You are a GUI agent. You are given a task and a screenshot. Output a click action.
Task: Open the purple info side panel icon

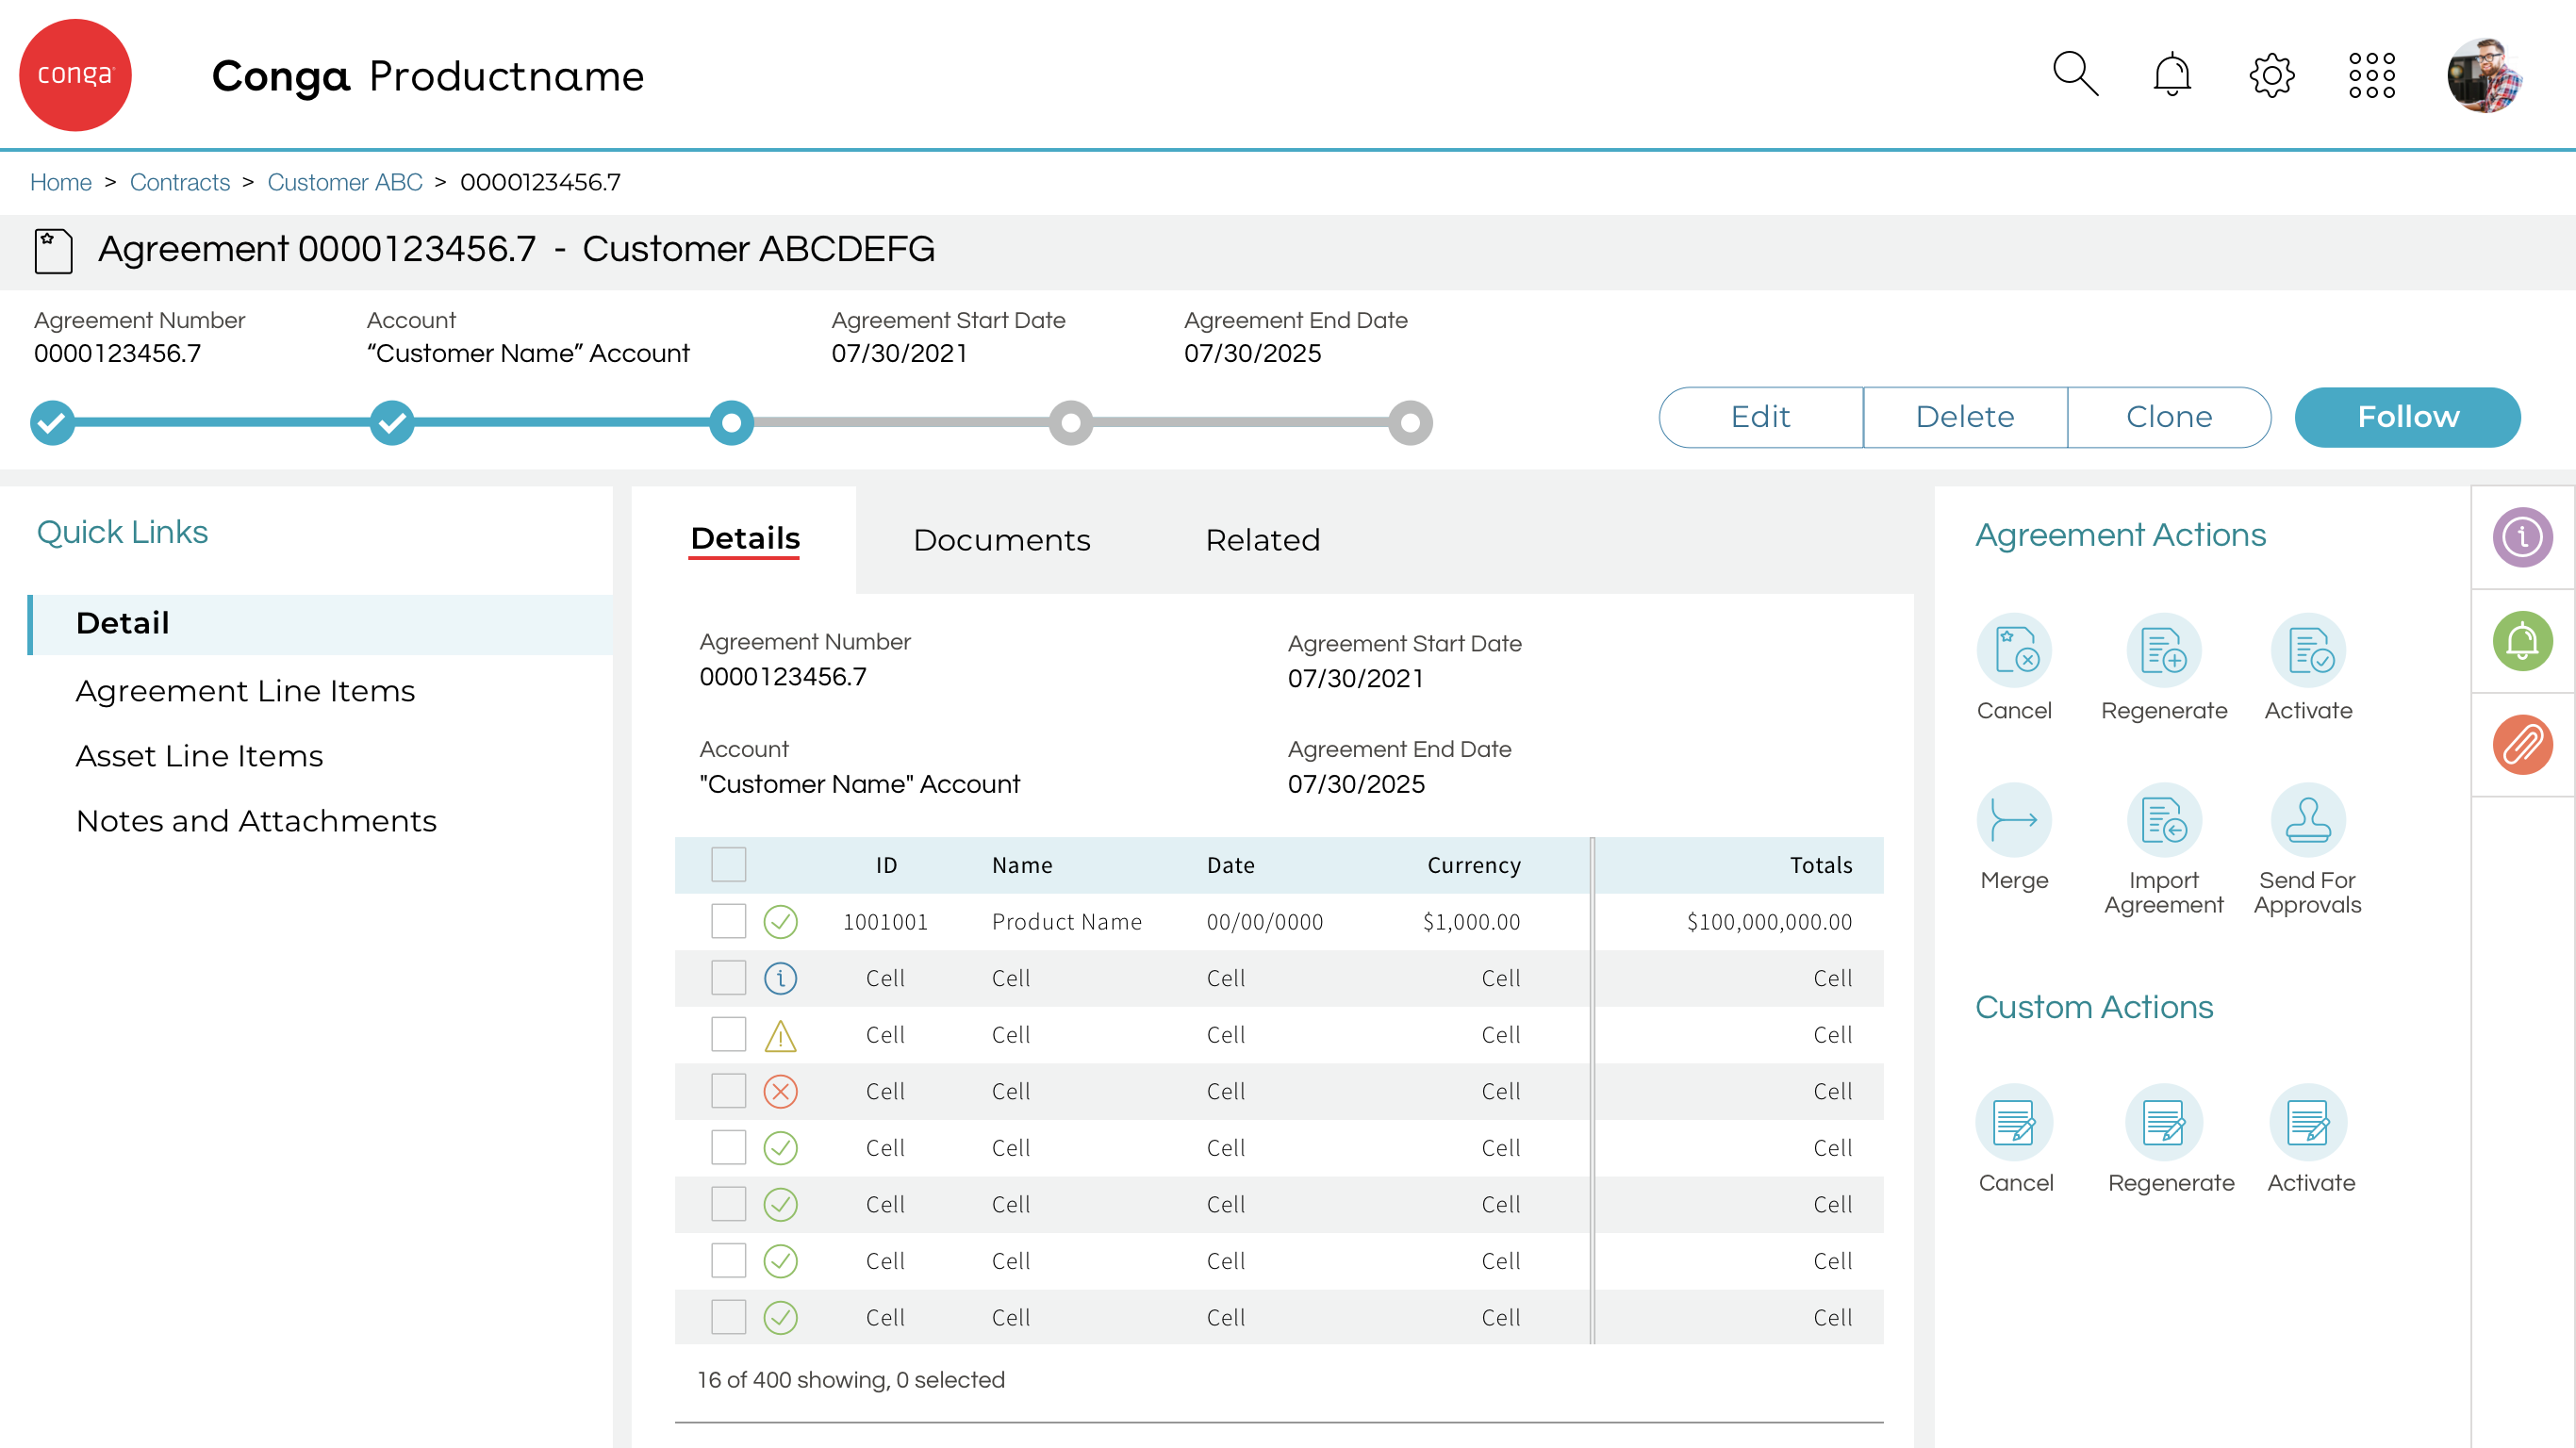coord(2521,538)
